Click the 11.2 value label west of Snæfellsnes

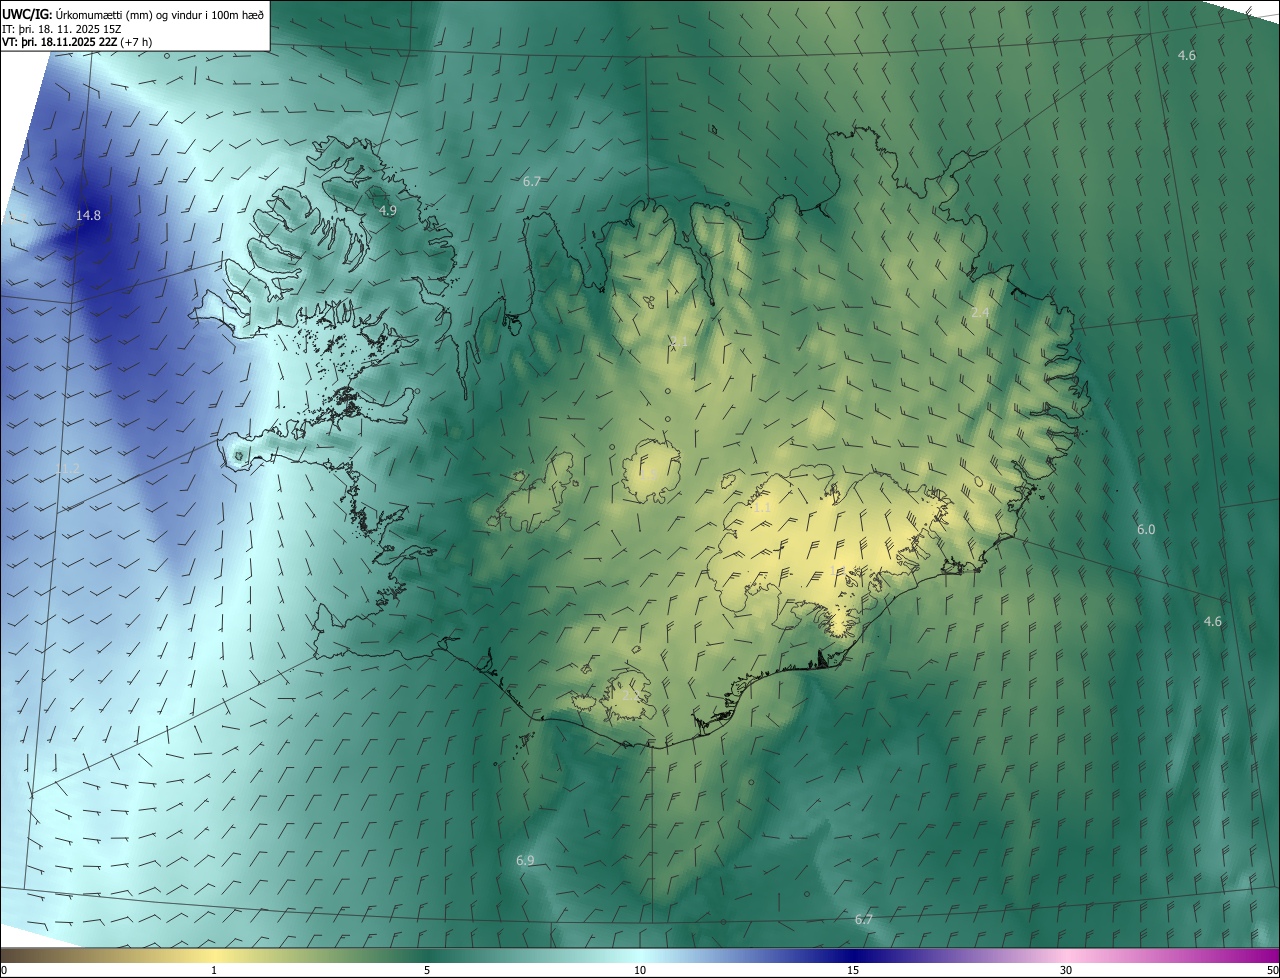68,468
